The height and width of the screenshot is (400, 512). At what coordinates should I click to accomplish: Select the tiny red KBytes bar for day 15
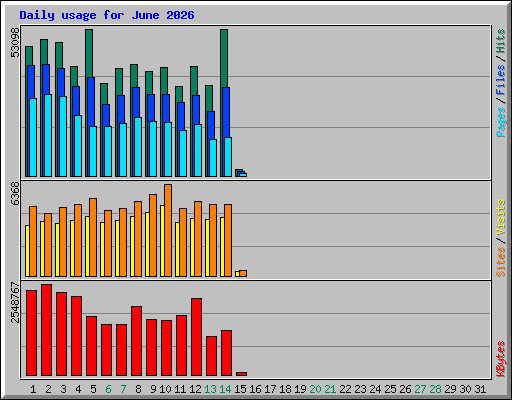pos(241,374)
